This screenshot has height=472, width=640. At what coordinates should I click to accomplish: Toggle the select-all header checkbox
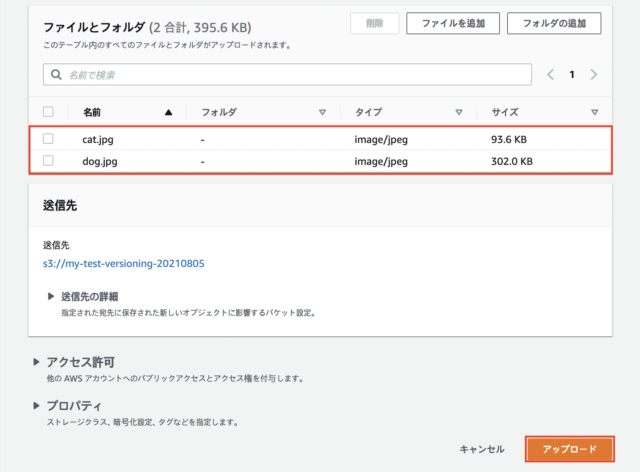click(48, 111)
